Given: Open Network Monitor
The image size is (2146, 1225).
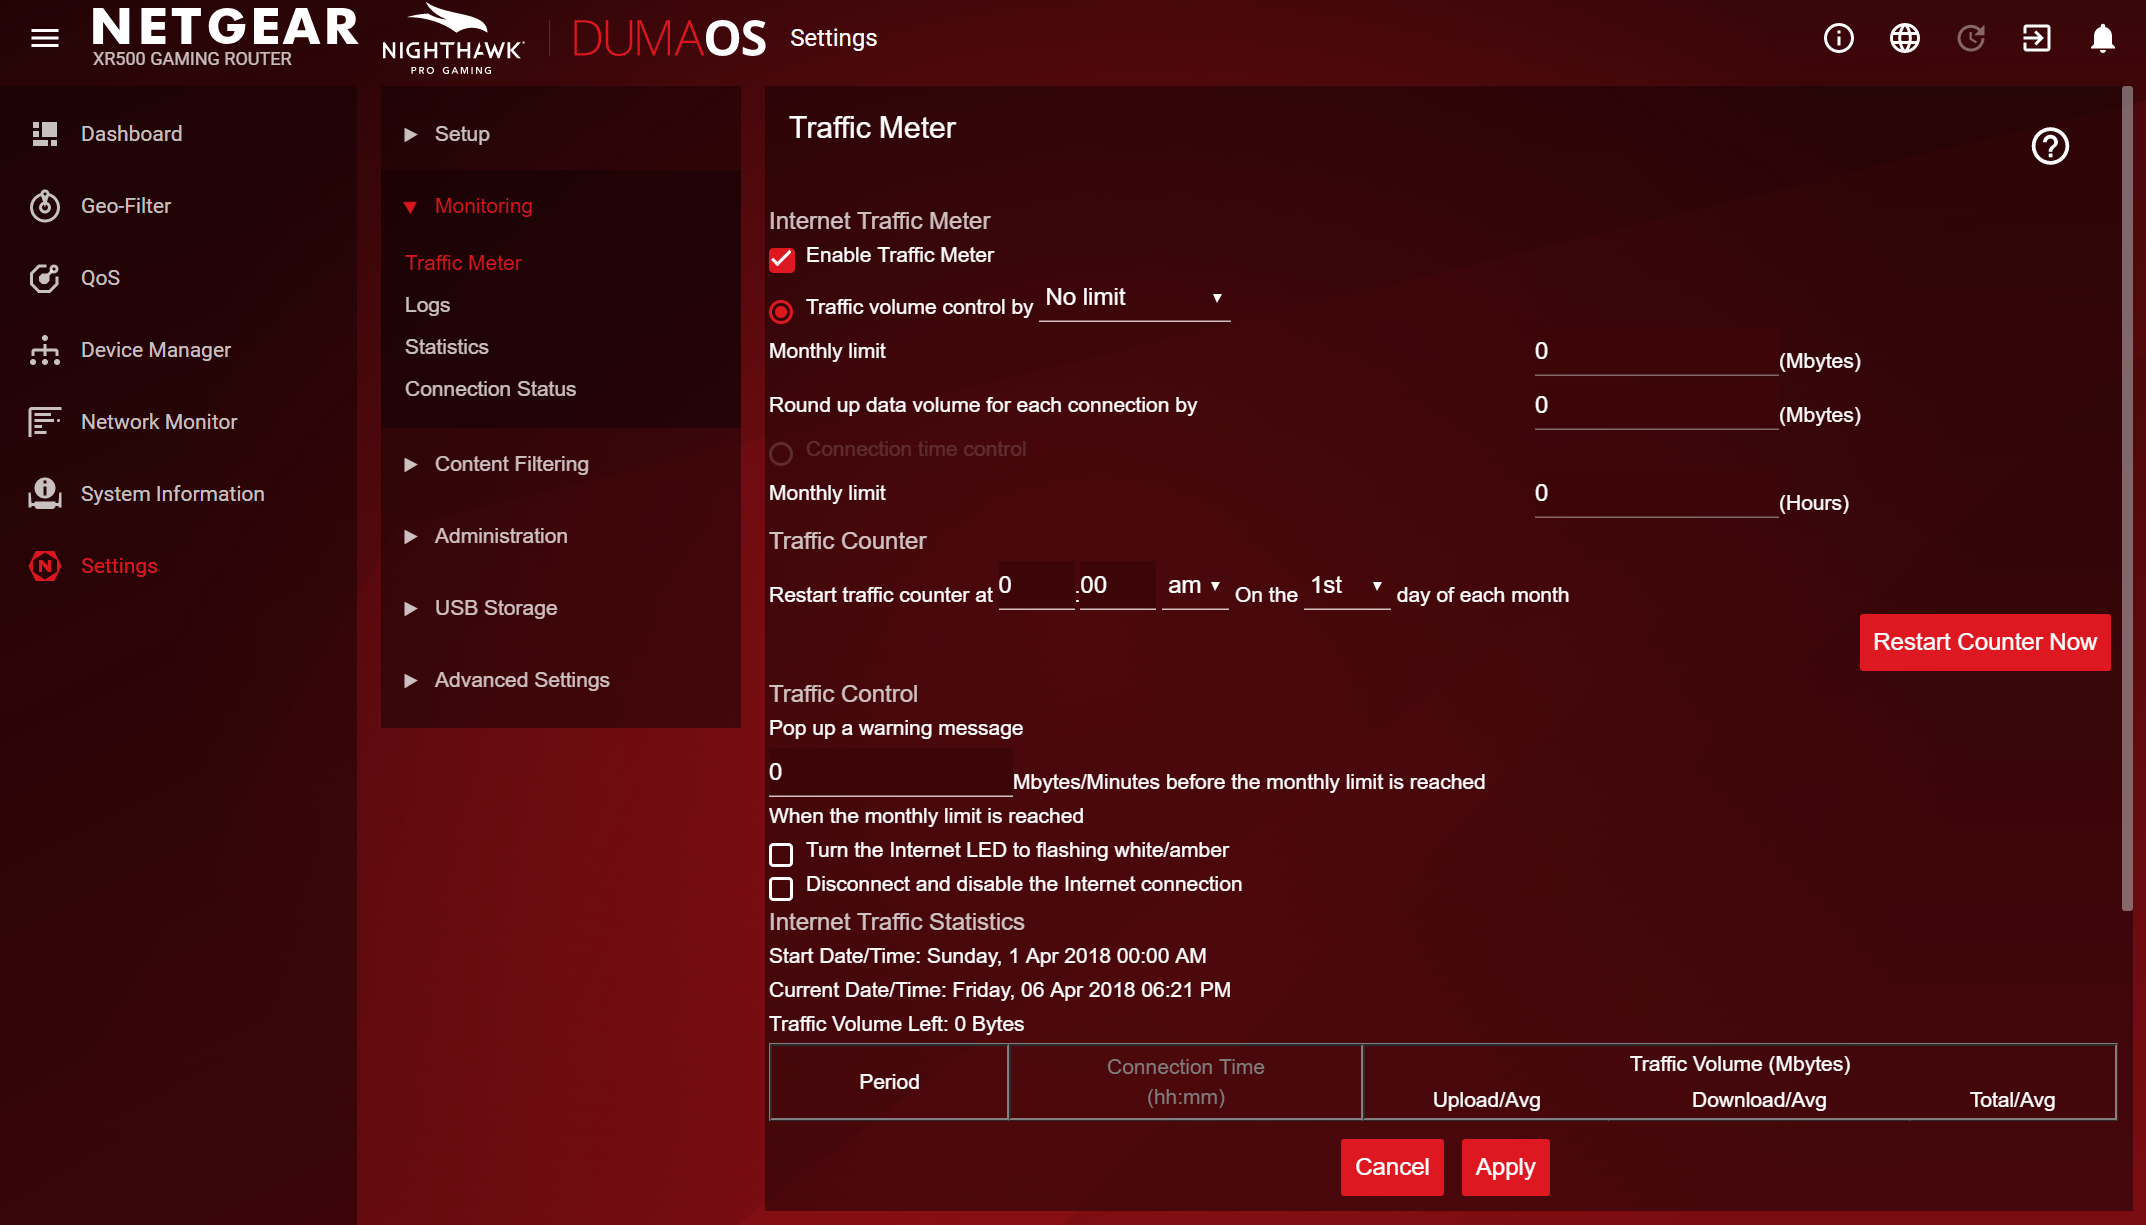Looking at the screenshot, I should (159, 421).
